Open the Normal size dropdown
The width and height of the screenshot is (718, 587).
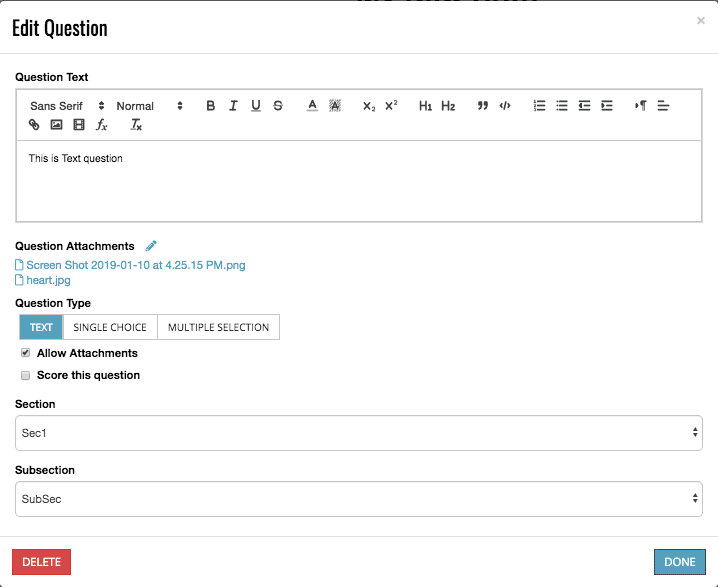click(149, 106)
